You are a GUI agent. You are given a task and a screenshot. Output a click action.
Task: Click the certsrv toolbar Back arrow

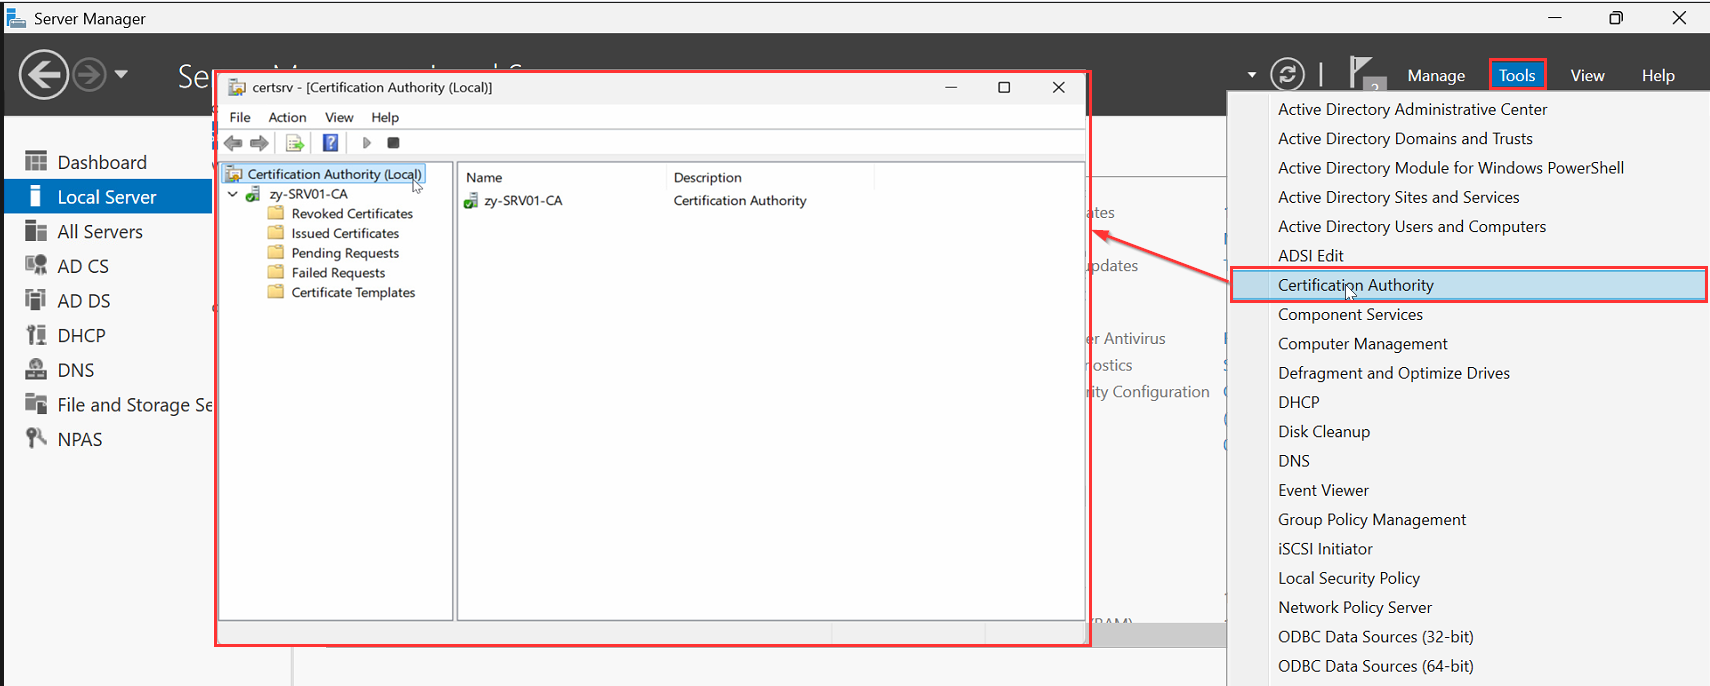coord(234,143)
